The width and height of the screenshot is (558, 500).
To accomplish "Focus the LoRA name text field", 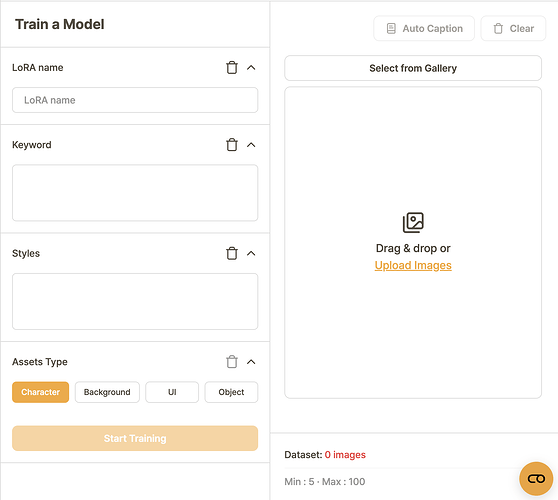I will (135, 100).
